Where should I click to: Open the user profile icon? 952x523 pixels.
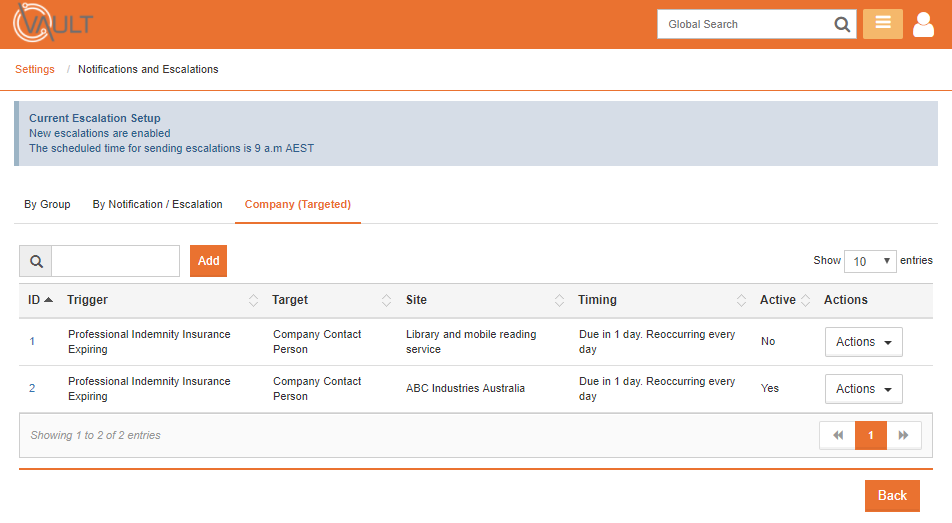pyautogui.click(x=923, y=24)
